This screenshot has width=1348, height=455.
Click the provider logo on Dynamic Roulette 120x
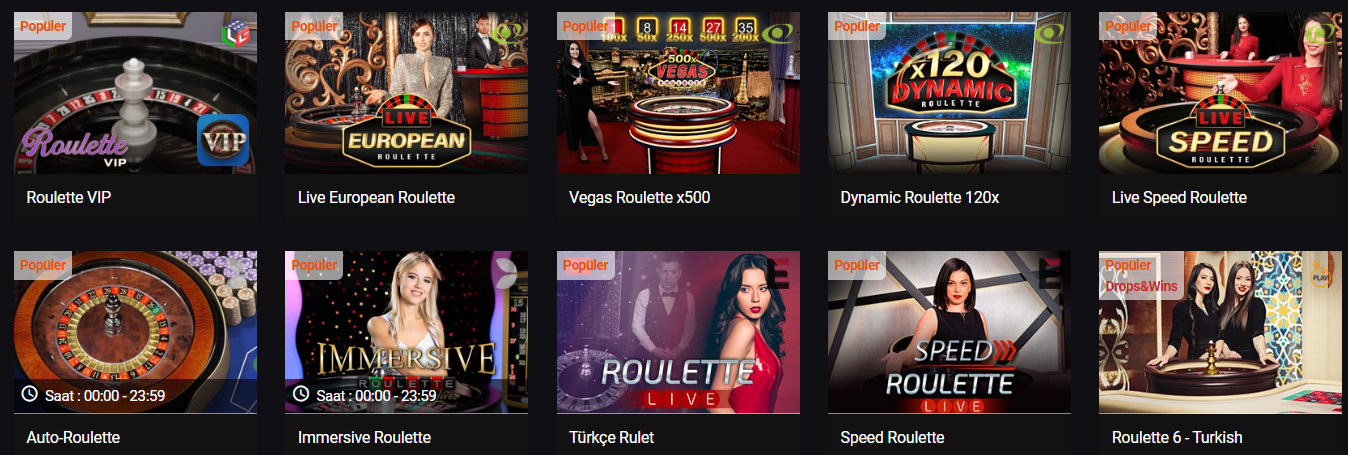pyautogui.click(x=1050, y=33)
